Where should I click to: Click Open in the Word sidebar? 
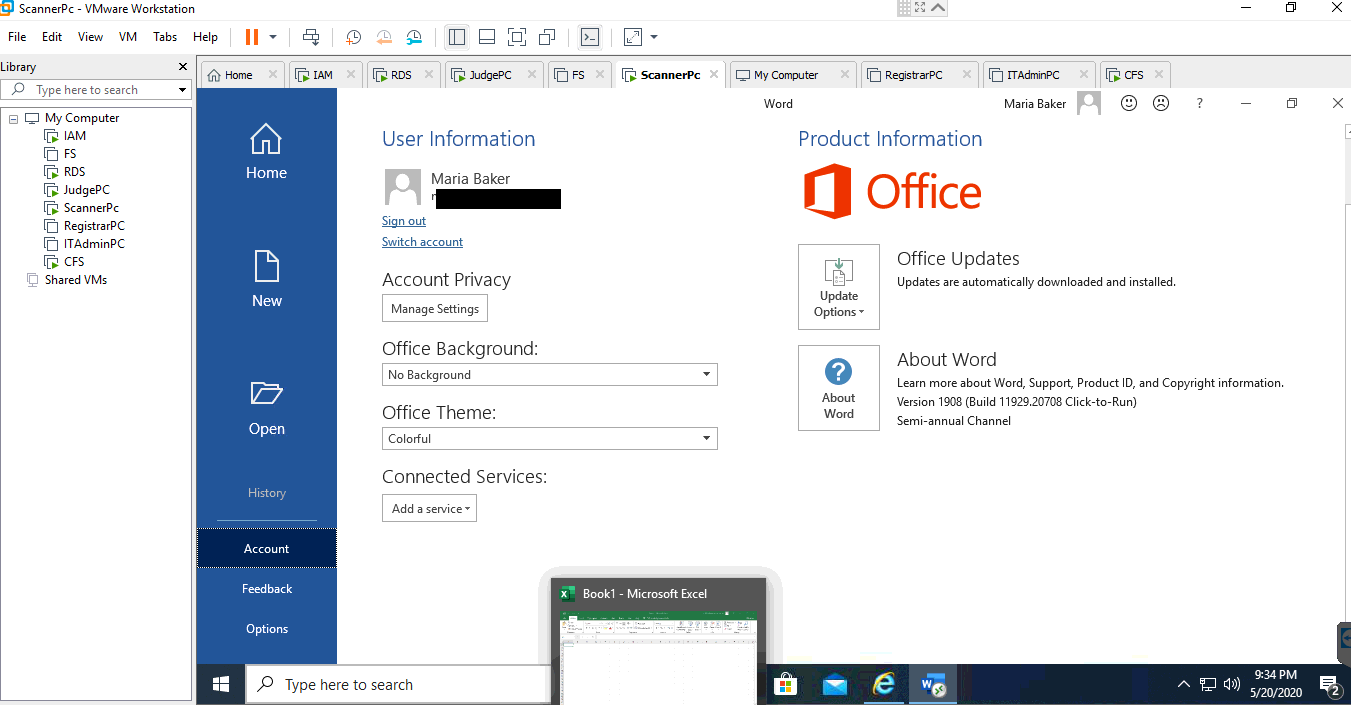pos(267,407)
